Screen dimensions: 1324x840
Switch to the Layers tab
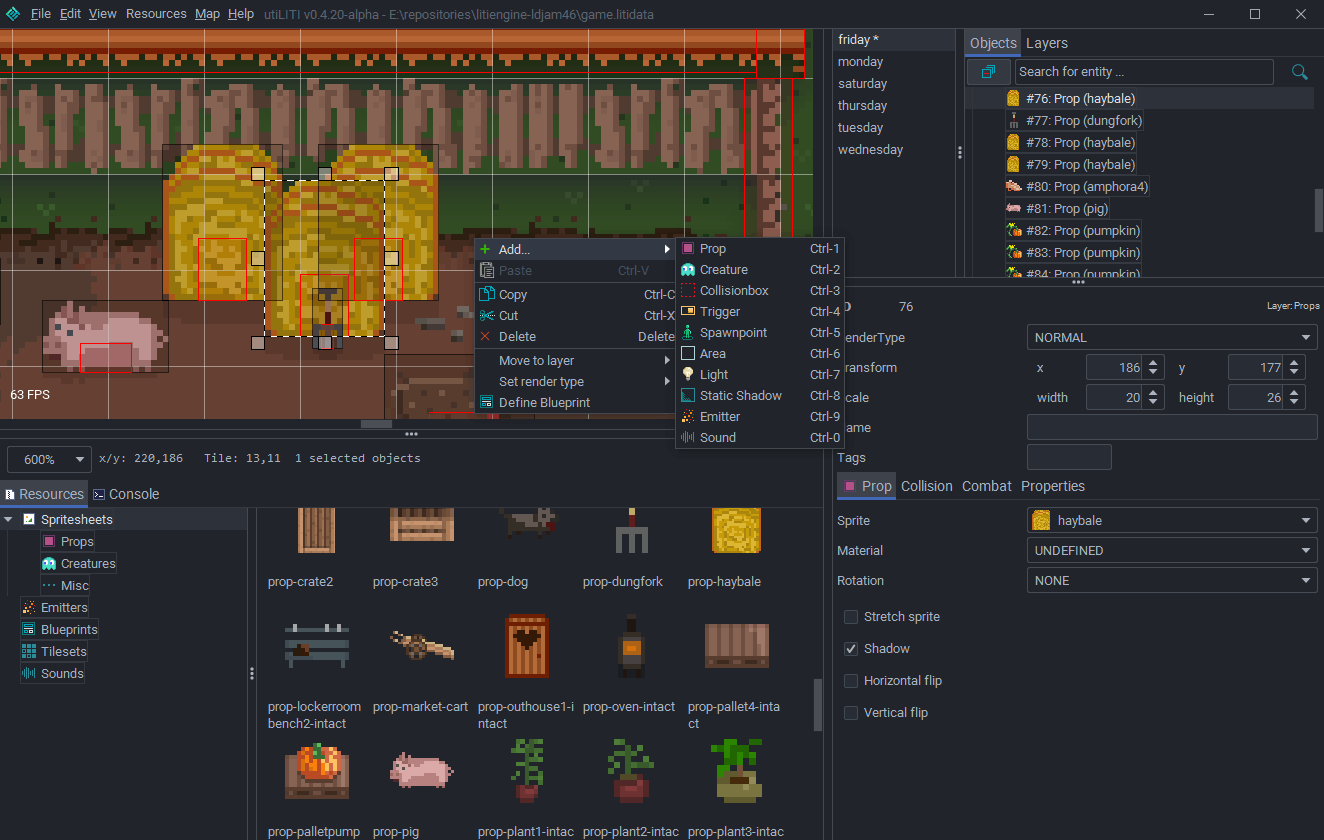tap(1047, 43)
